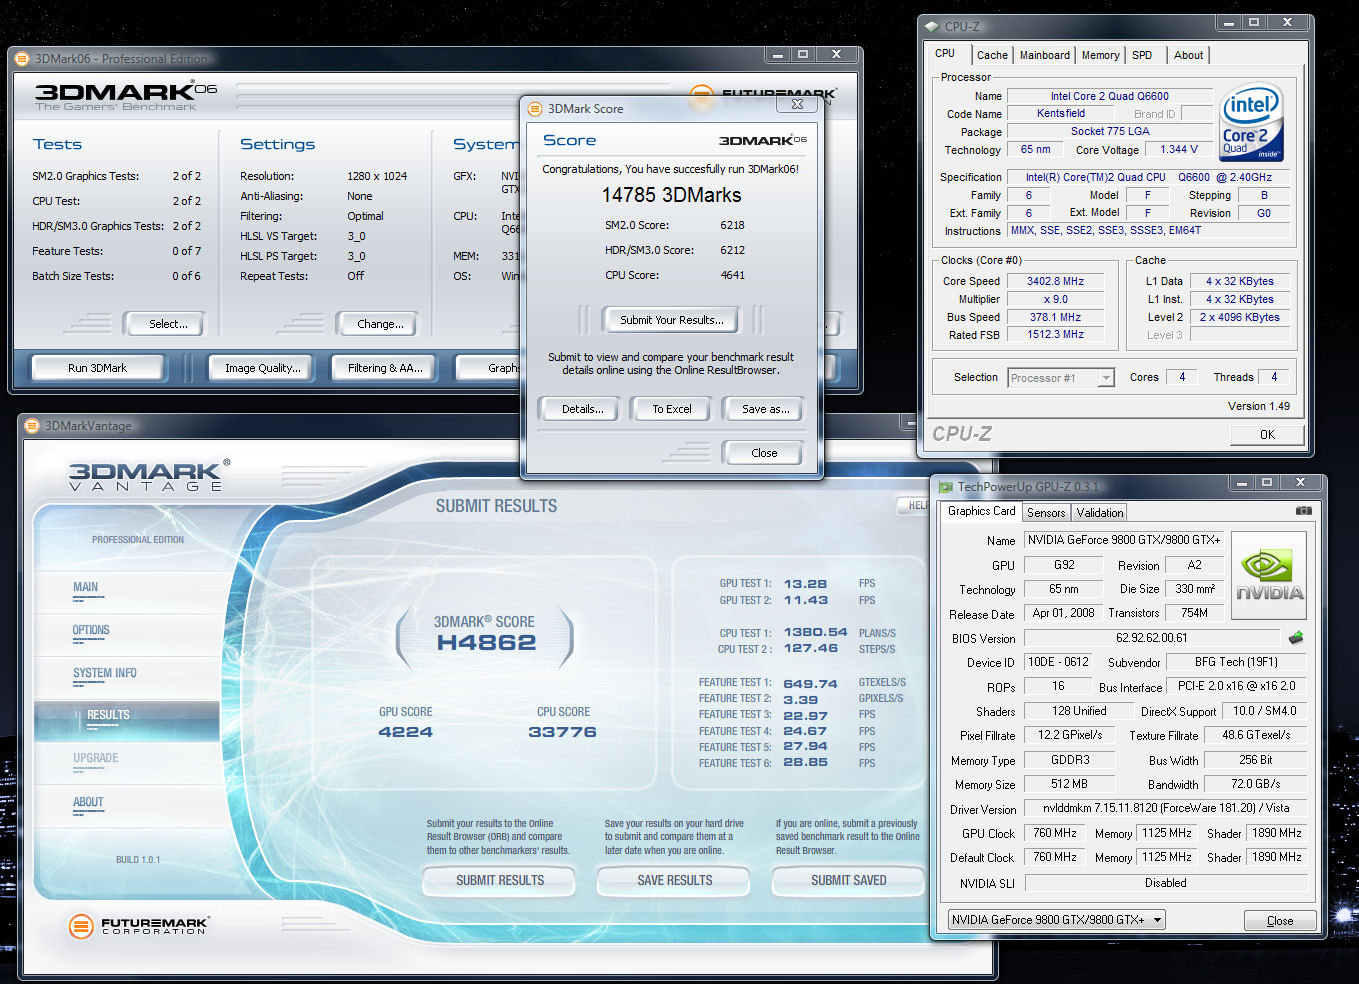Screen dimensions: 1359x984
Task: Click the Submit Your Results button
Action: pyautogui.click(x=671, y=320)
